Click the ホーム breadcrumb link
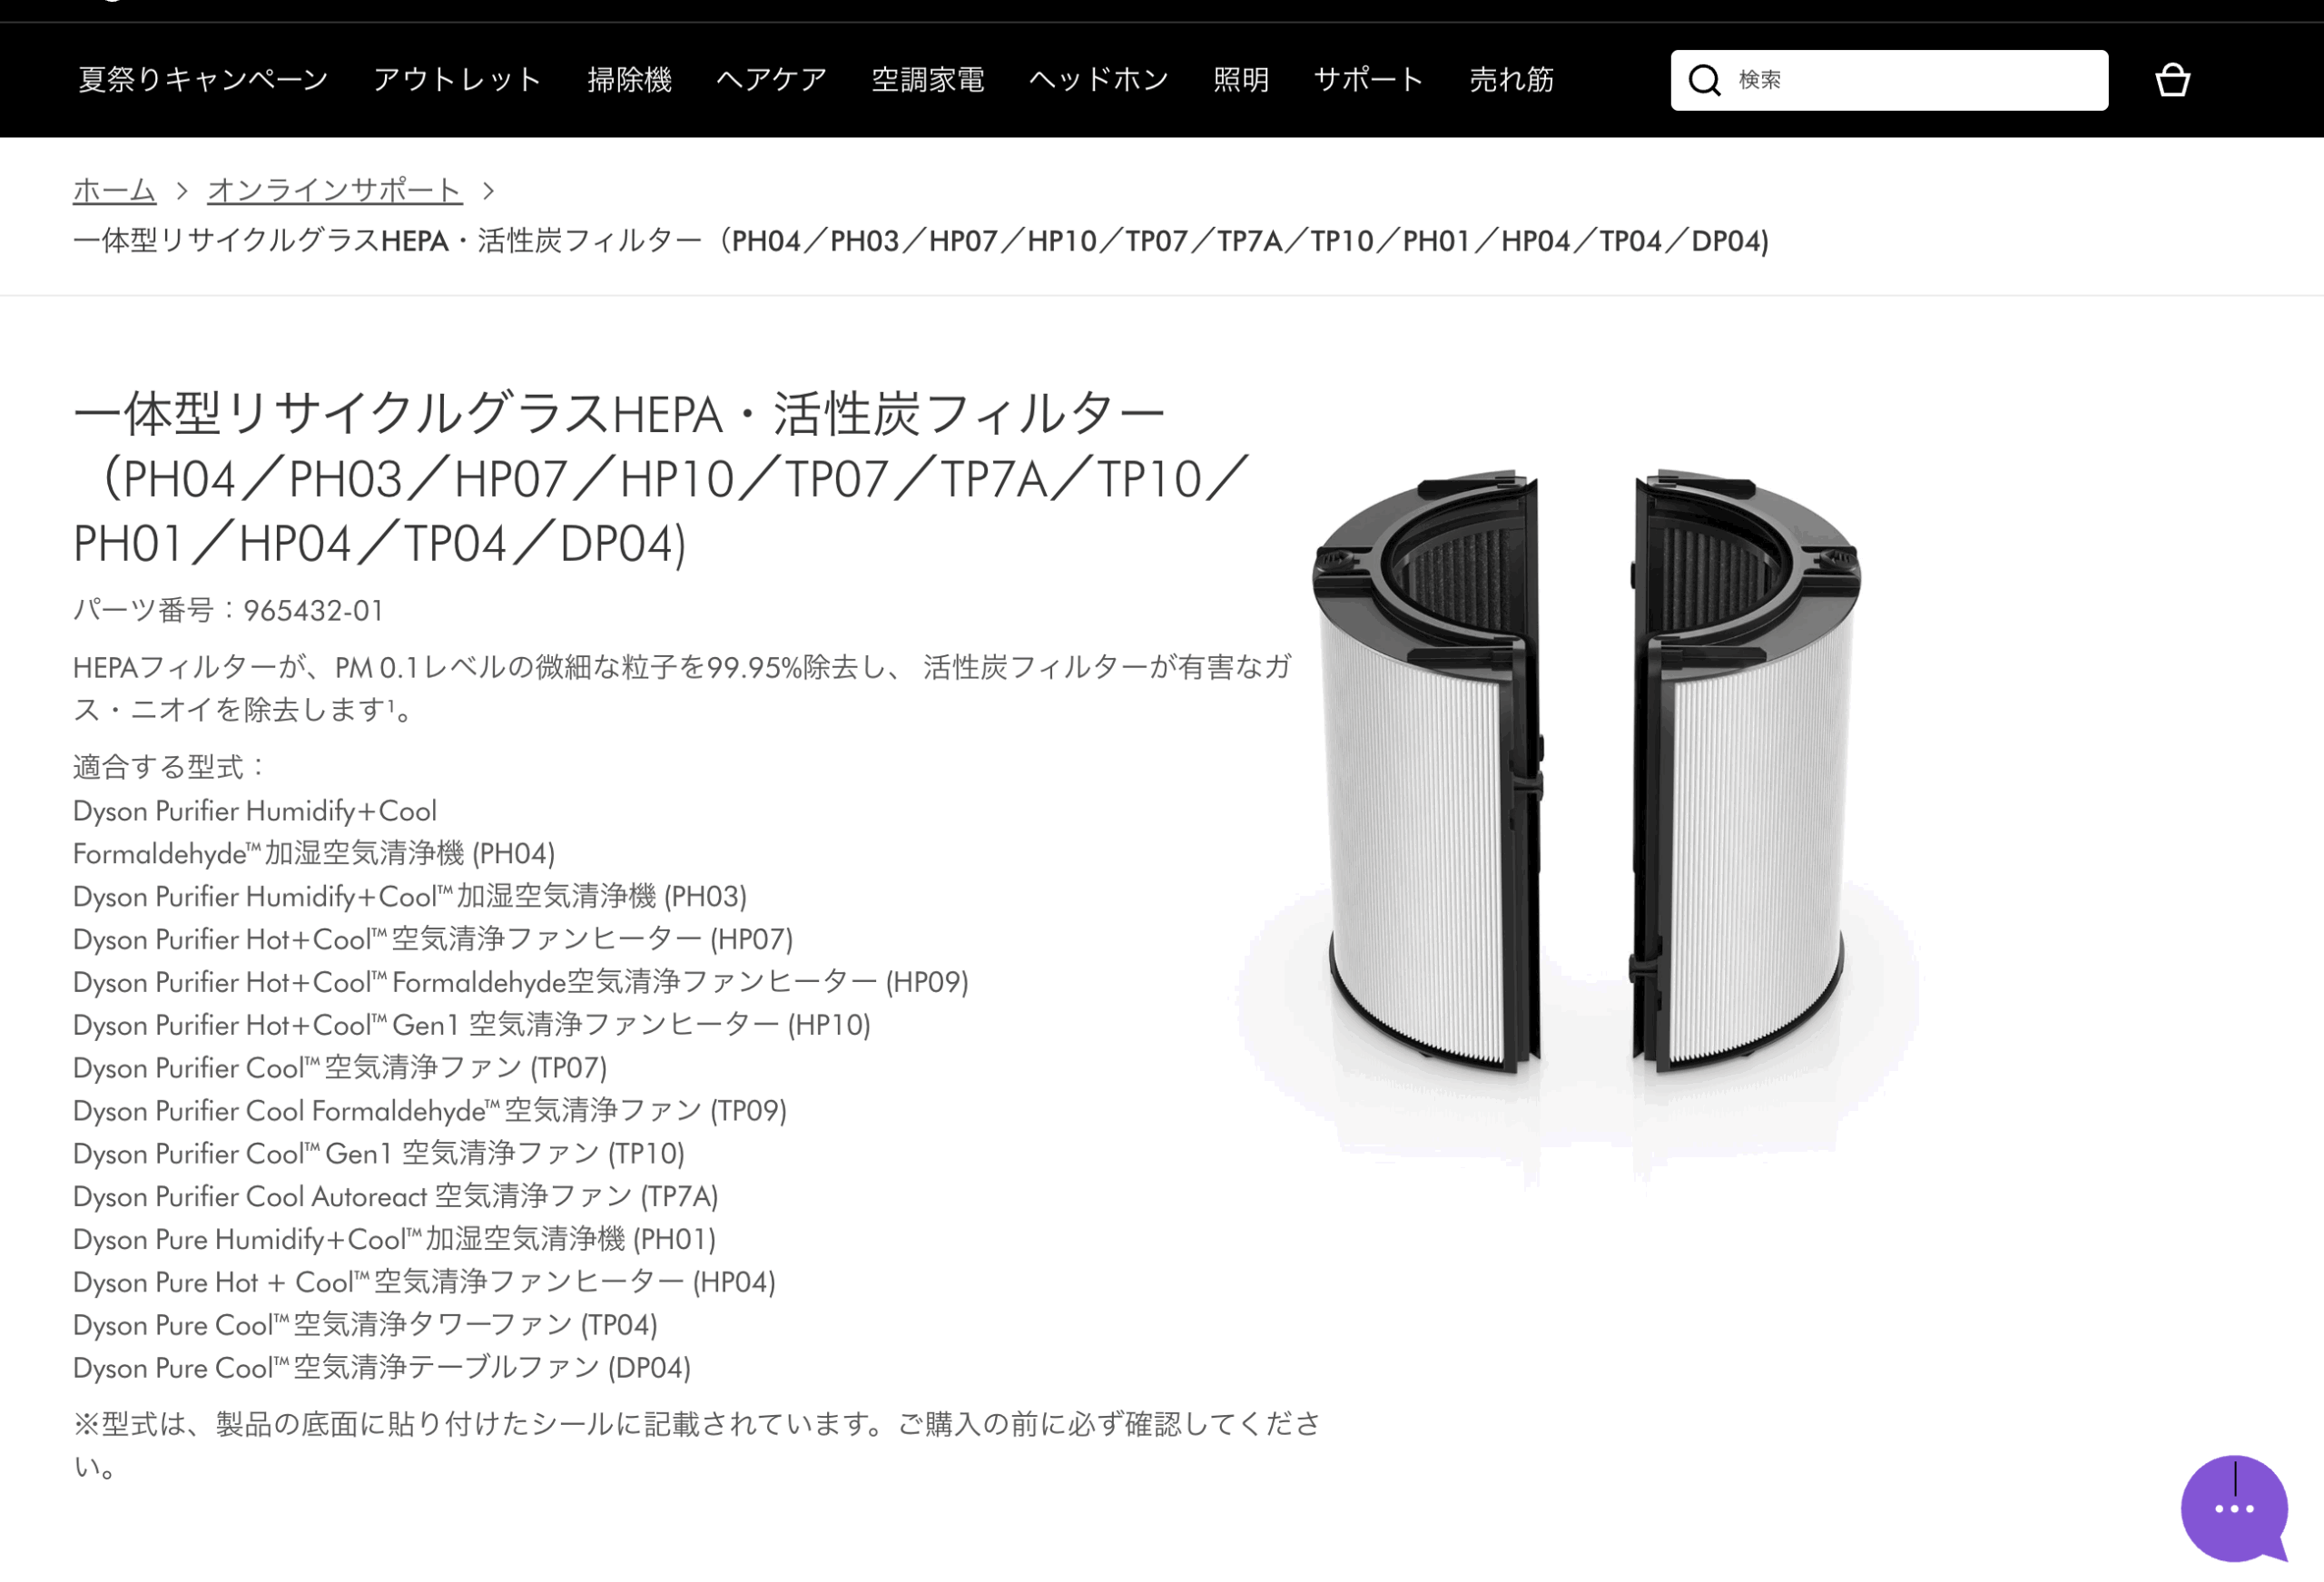 114,190
